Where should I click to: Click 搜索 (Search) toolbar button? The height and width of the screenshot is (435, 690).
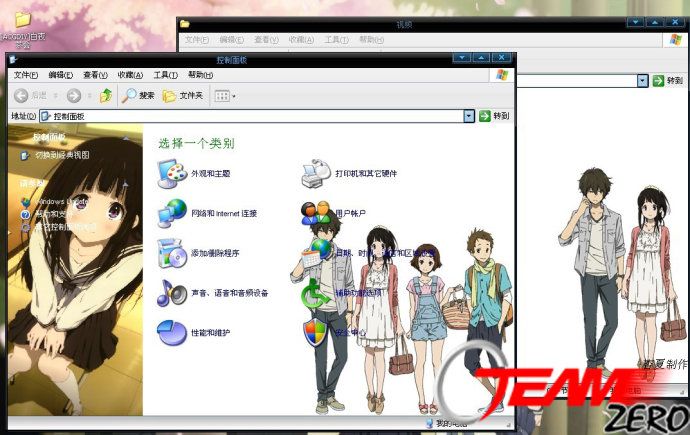point(138,95)
